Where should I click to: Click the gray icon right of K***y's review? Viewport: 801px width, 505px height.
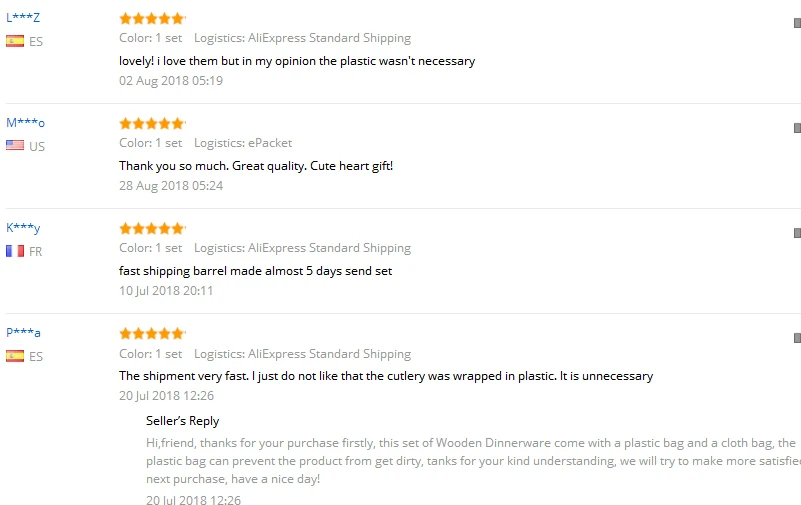pyautogui.click(x=797, y=233)
